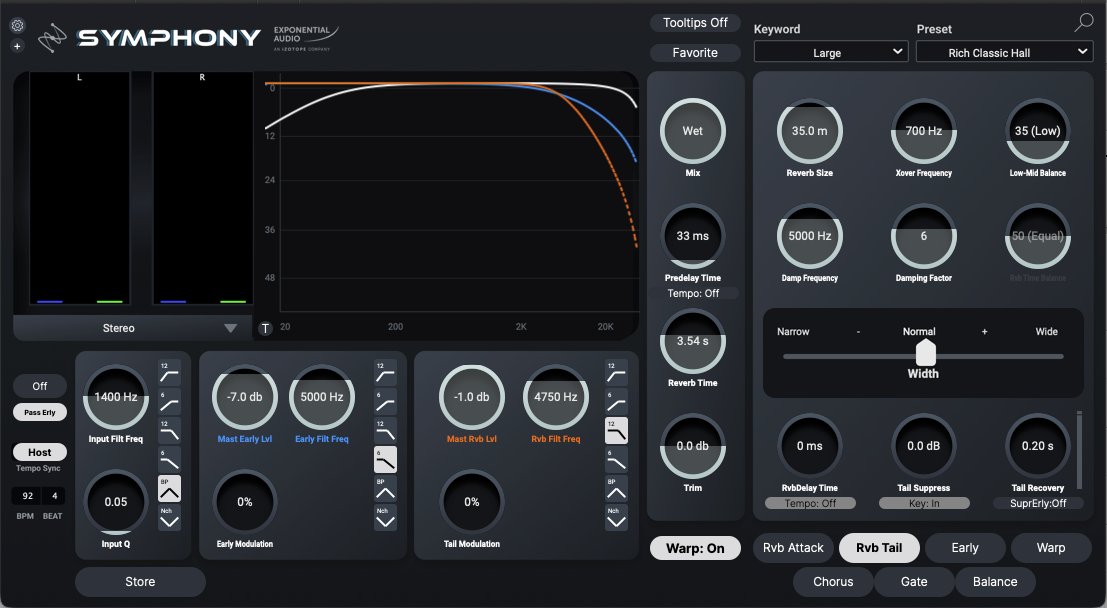
Task: Open the Preset dropdown Rich Classic Hall
Action: click(1004, 52)
